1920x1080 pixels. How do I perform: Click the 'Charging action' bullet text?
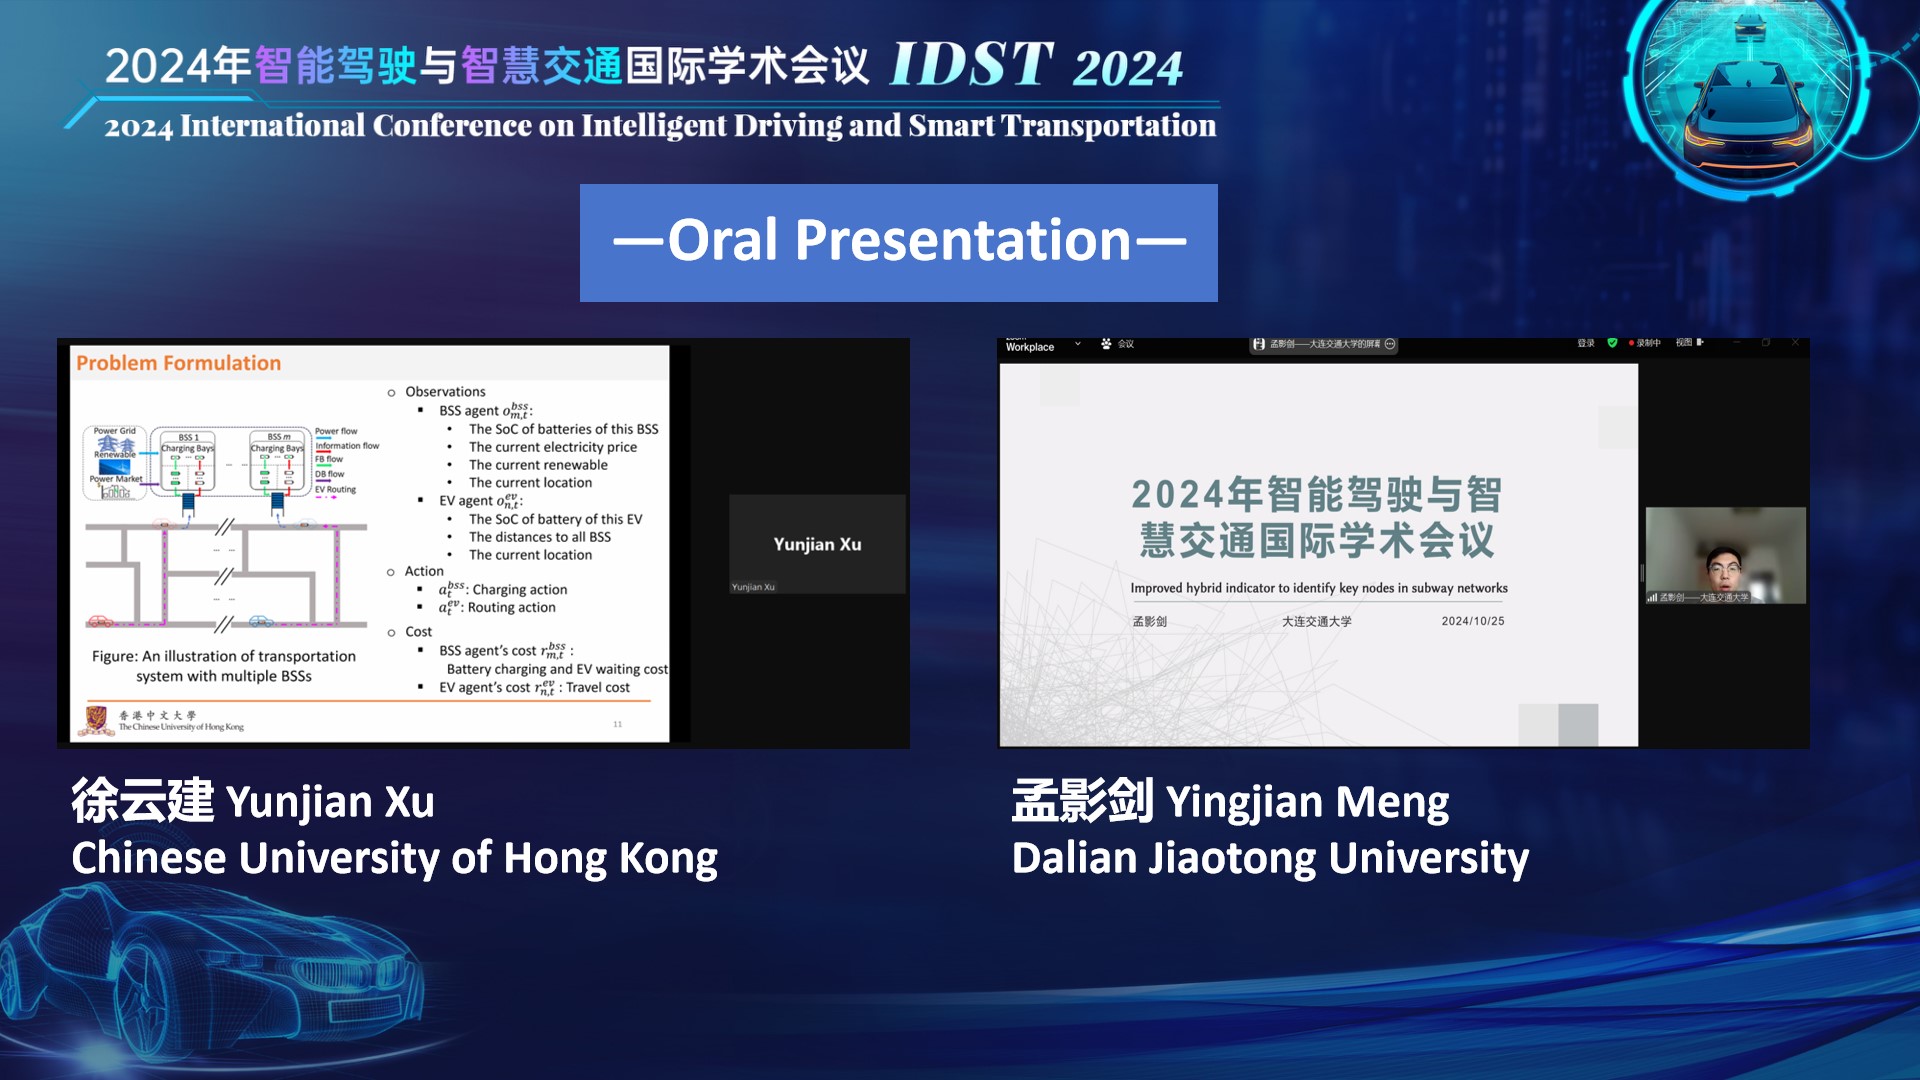[519, 590]
